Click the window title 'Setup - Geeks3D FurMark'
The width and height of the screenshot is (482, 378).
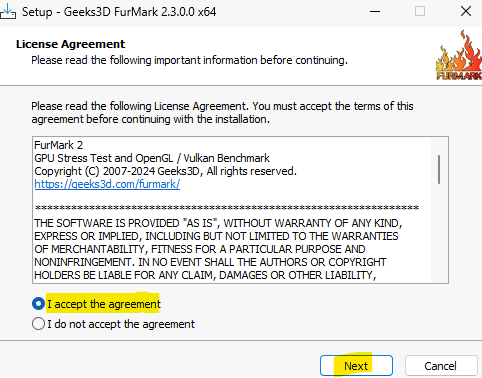point(119,12)
